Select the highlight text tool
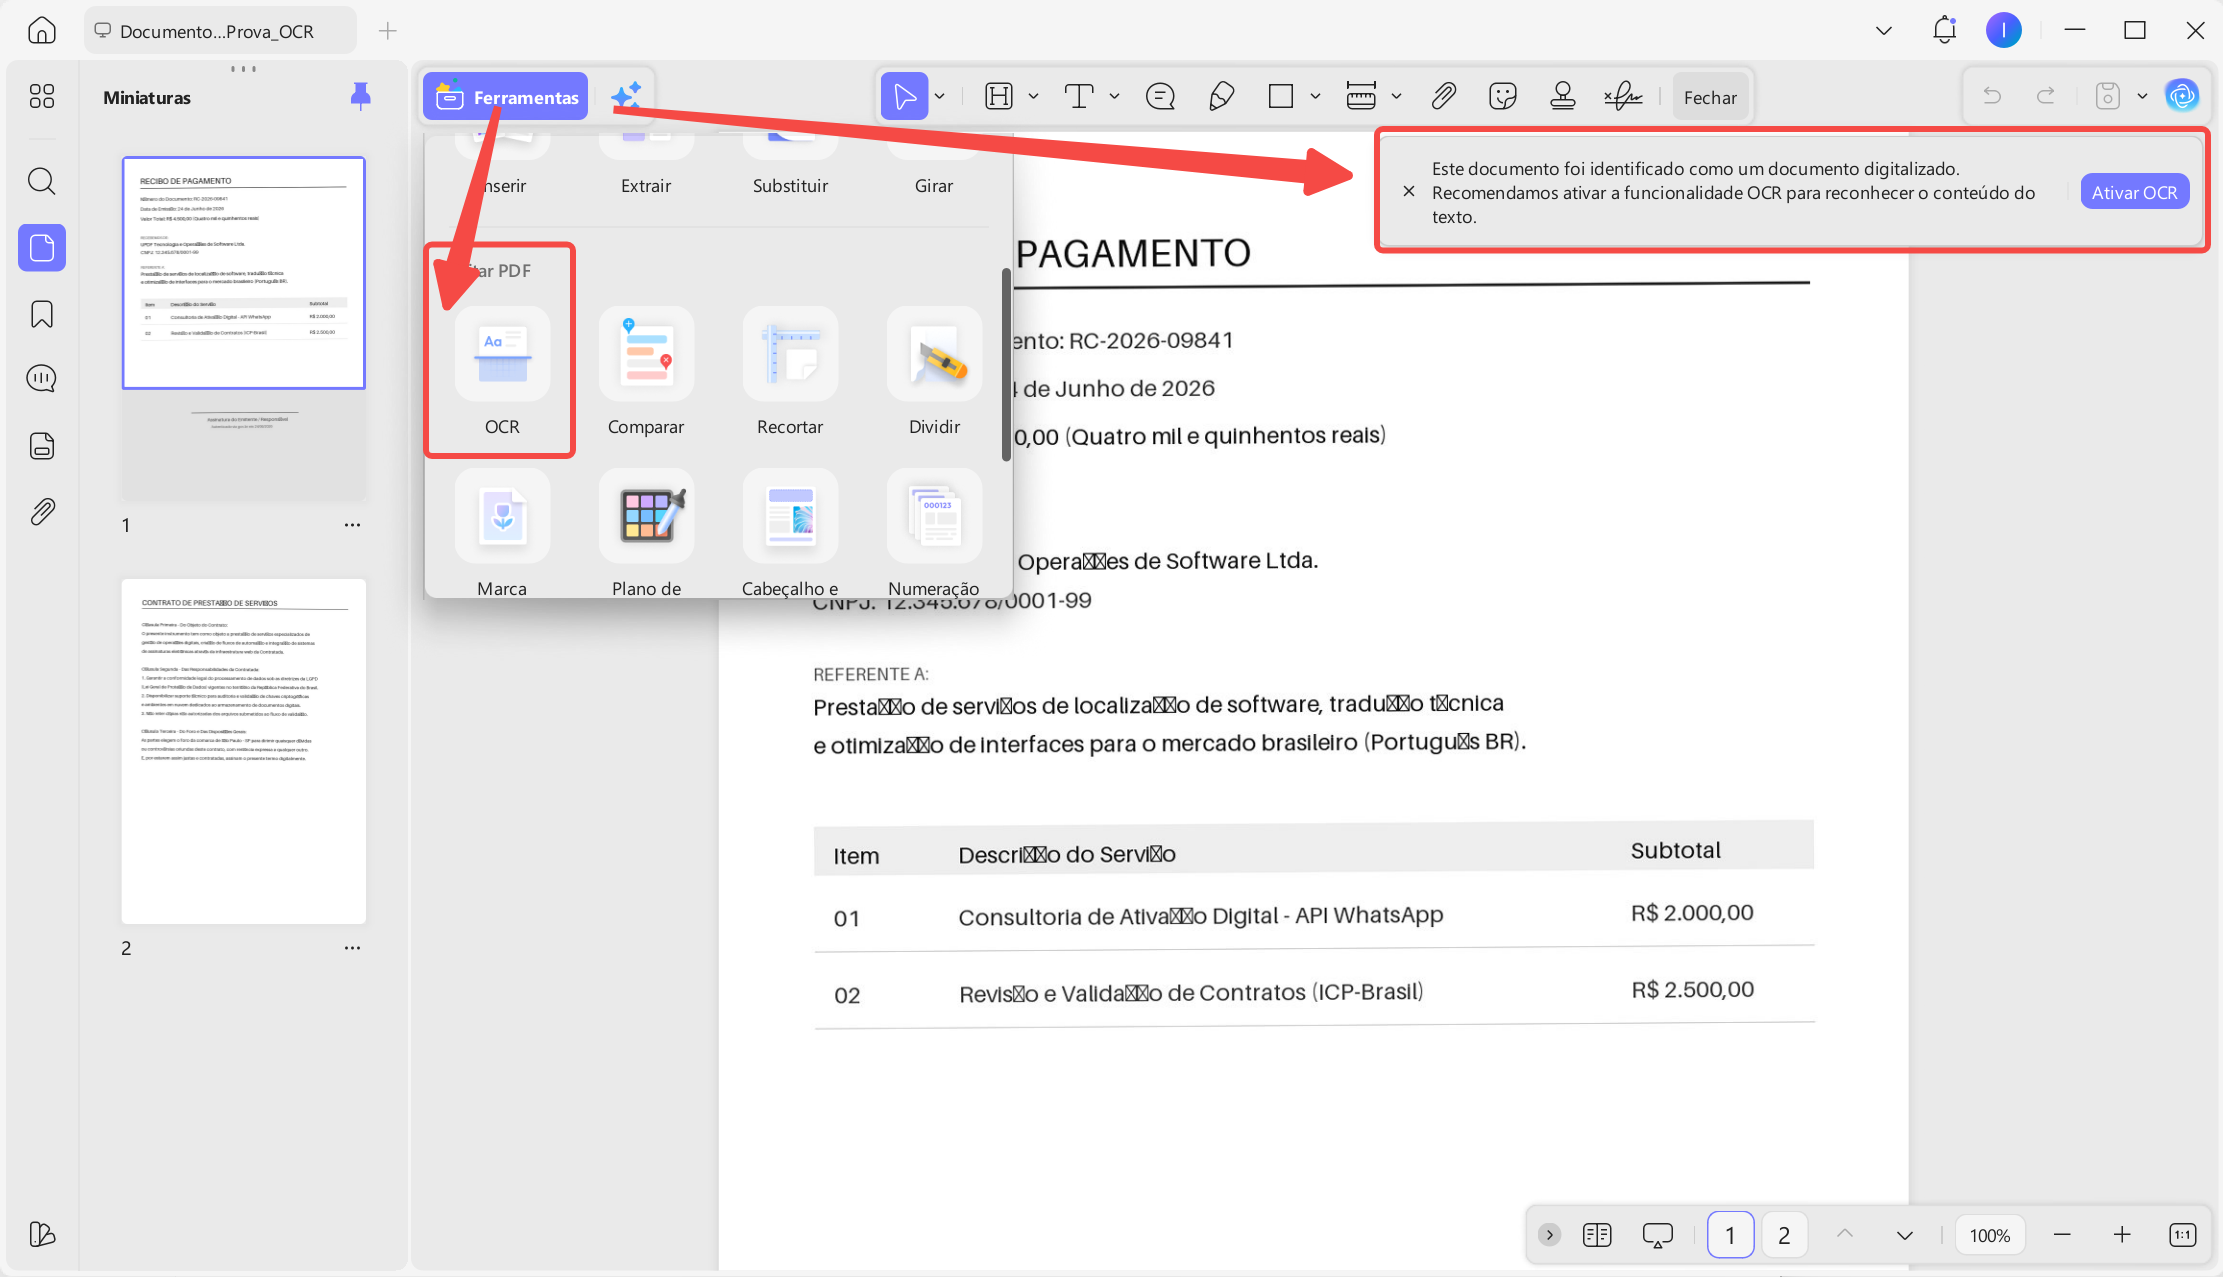The image size is (2223, 1277). pyautogui.click(x=999, y=97)
